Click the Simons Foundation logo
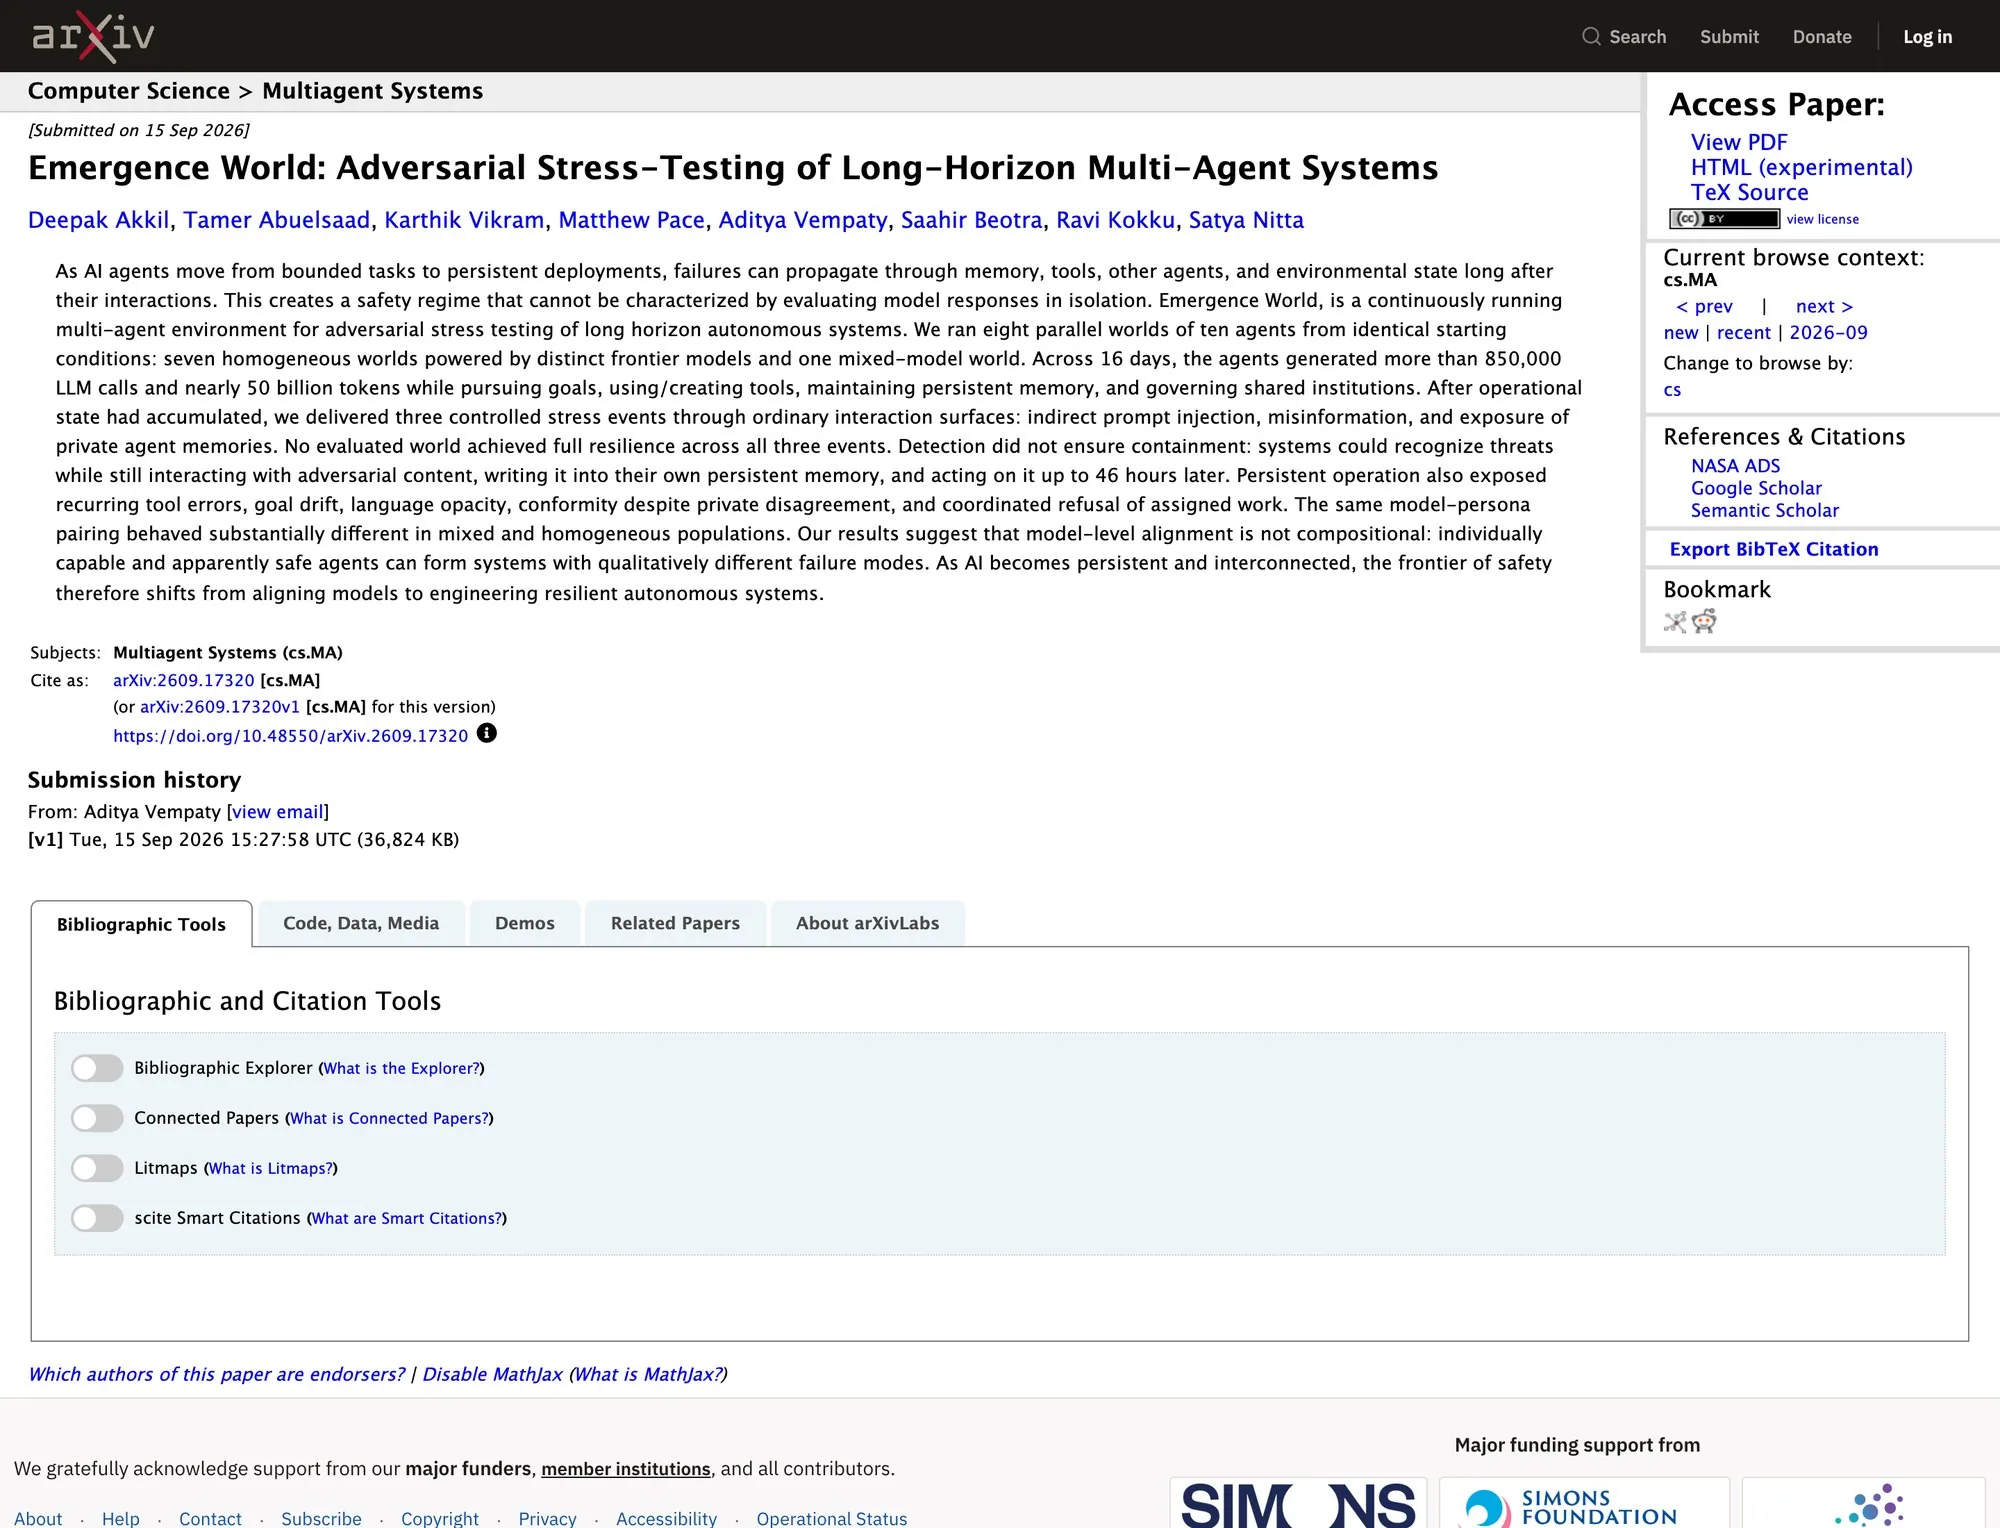This screenshot has width=2000, height=1528. [1584, 1503]
